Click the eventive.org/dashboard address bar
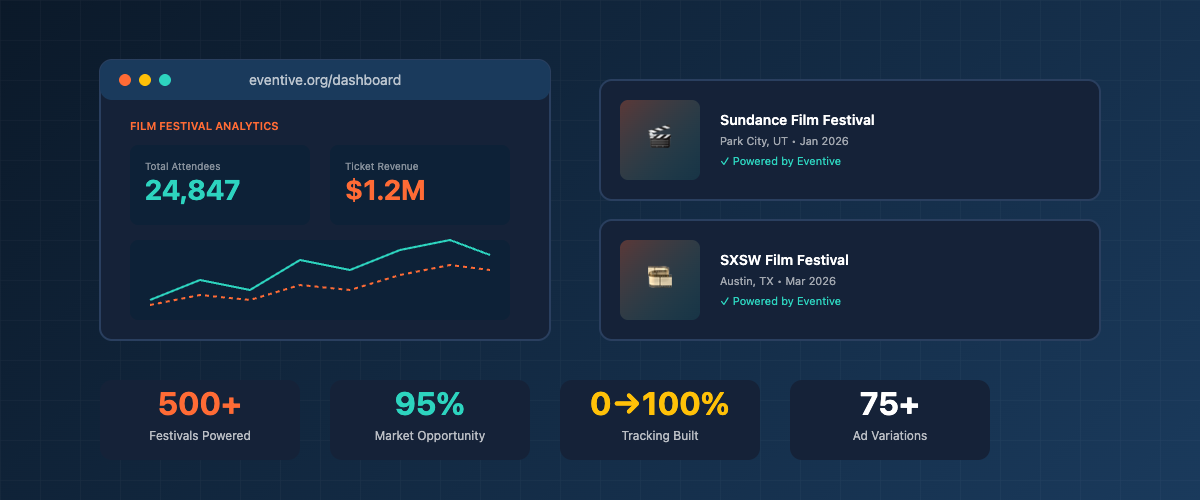Screen dimensions: 1200x500 pyautogui.click(x=325, y=80)
